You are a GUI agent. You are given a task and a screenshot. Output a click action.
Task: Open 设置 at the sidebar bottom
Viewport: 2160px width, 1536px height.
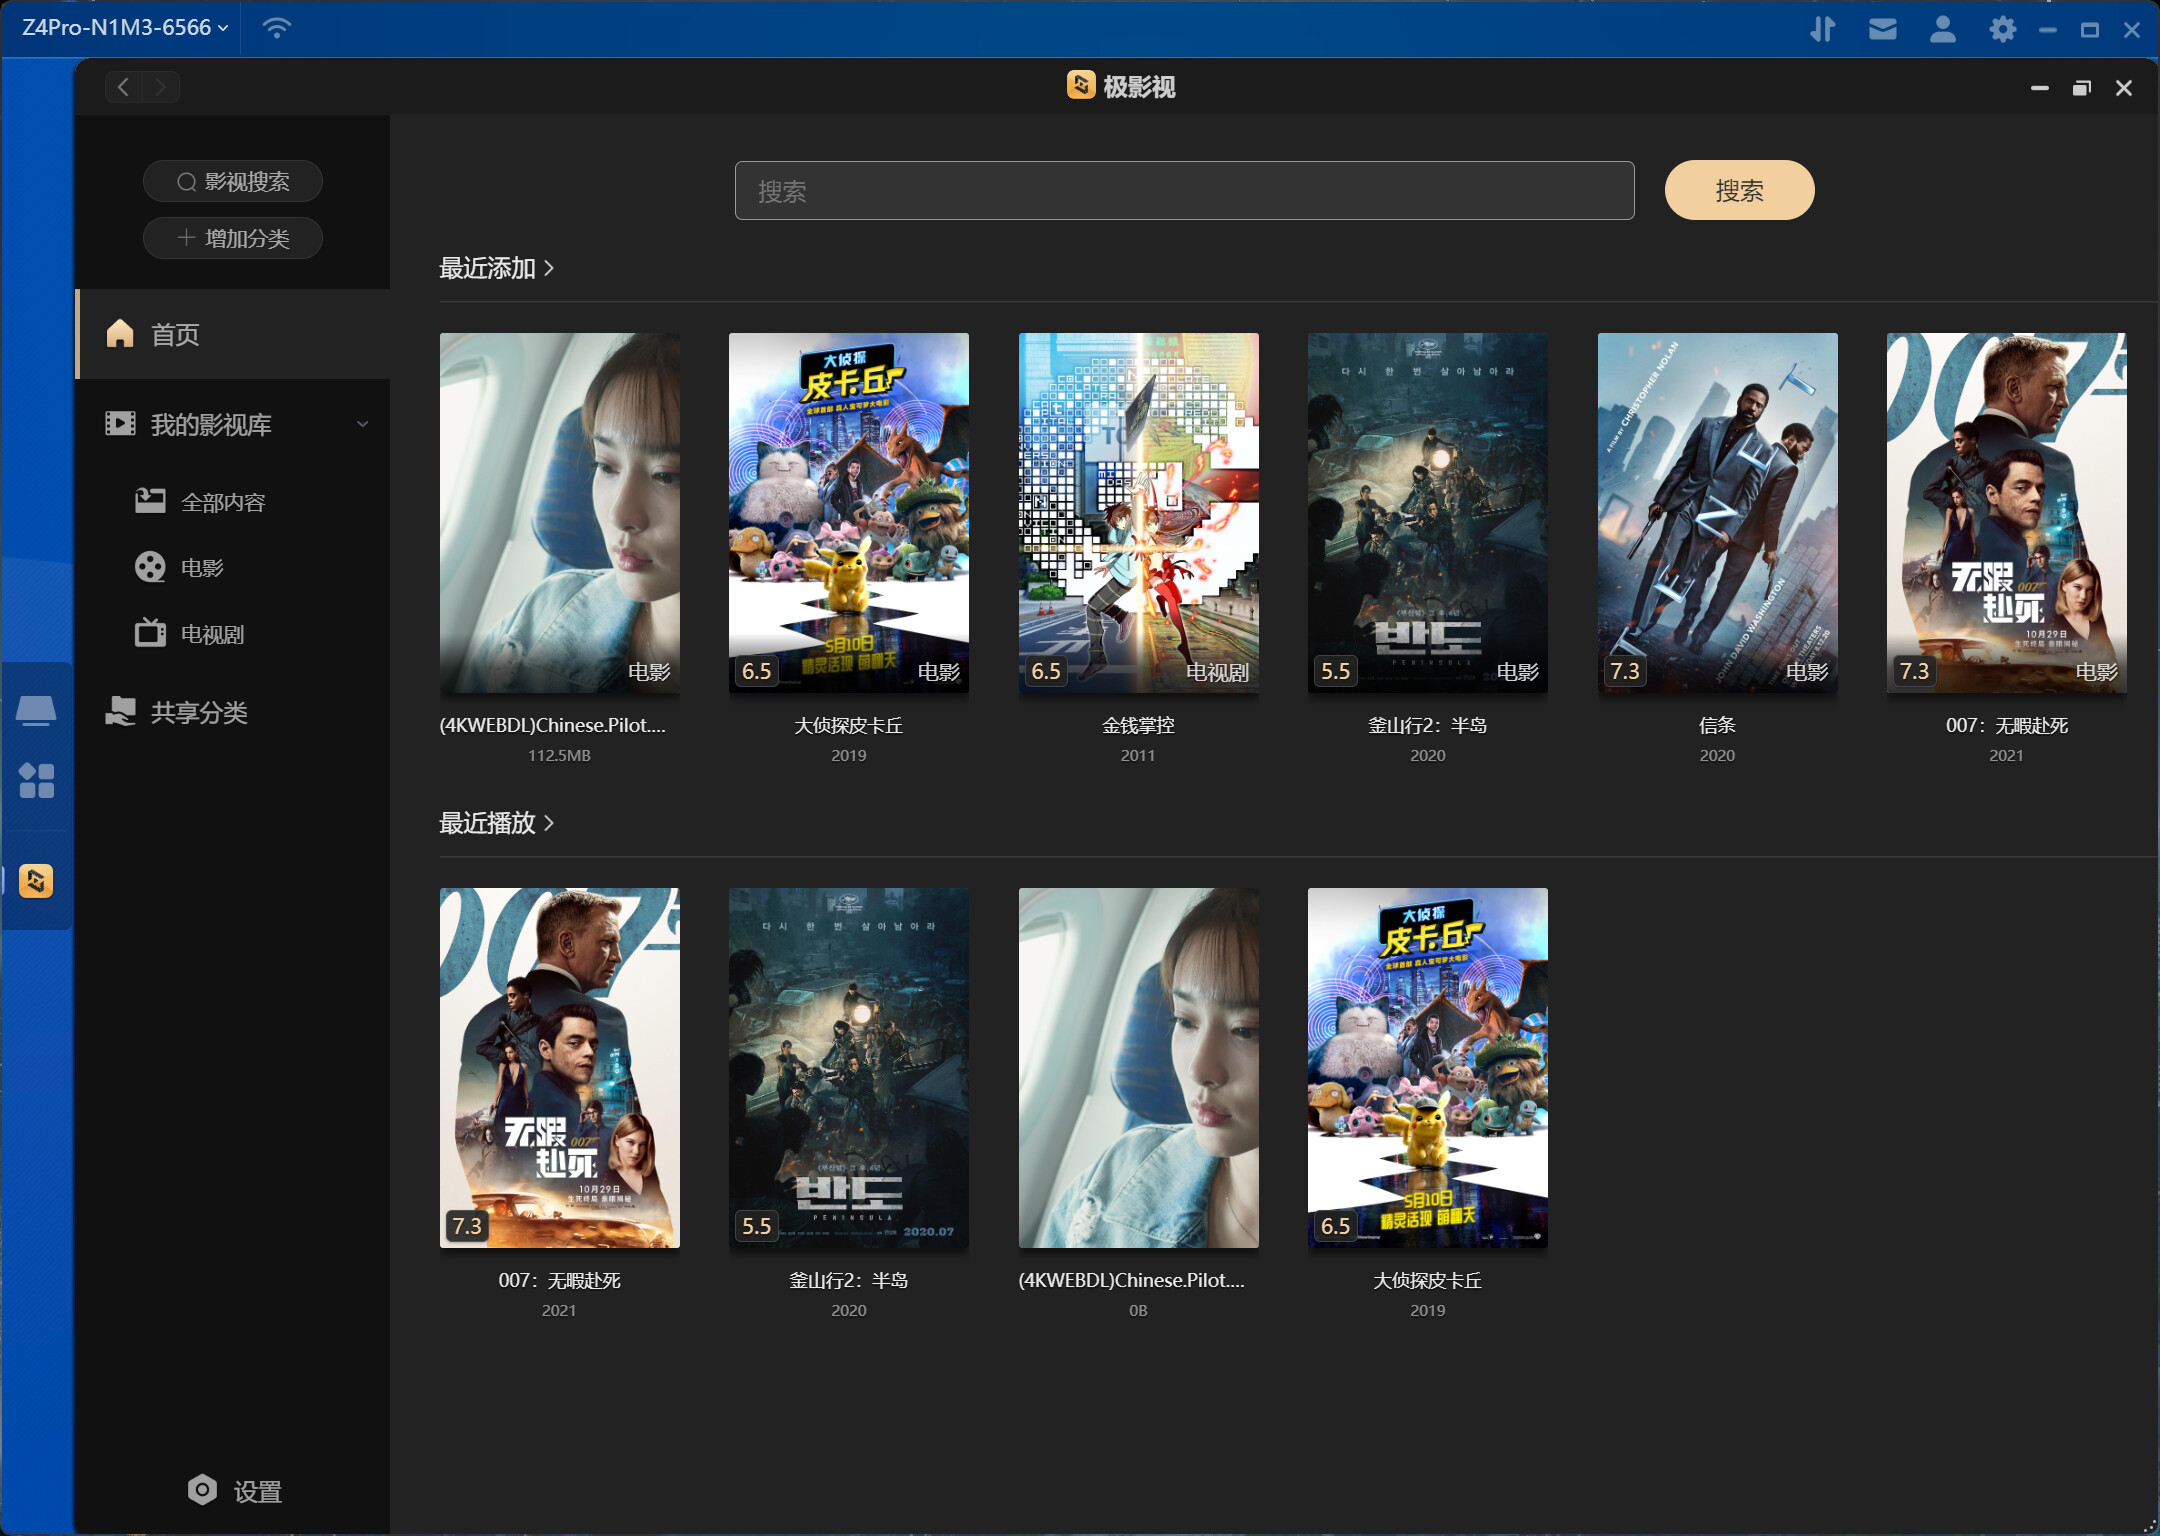click(x=235, y=1491)
